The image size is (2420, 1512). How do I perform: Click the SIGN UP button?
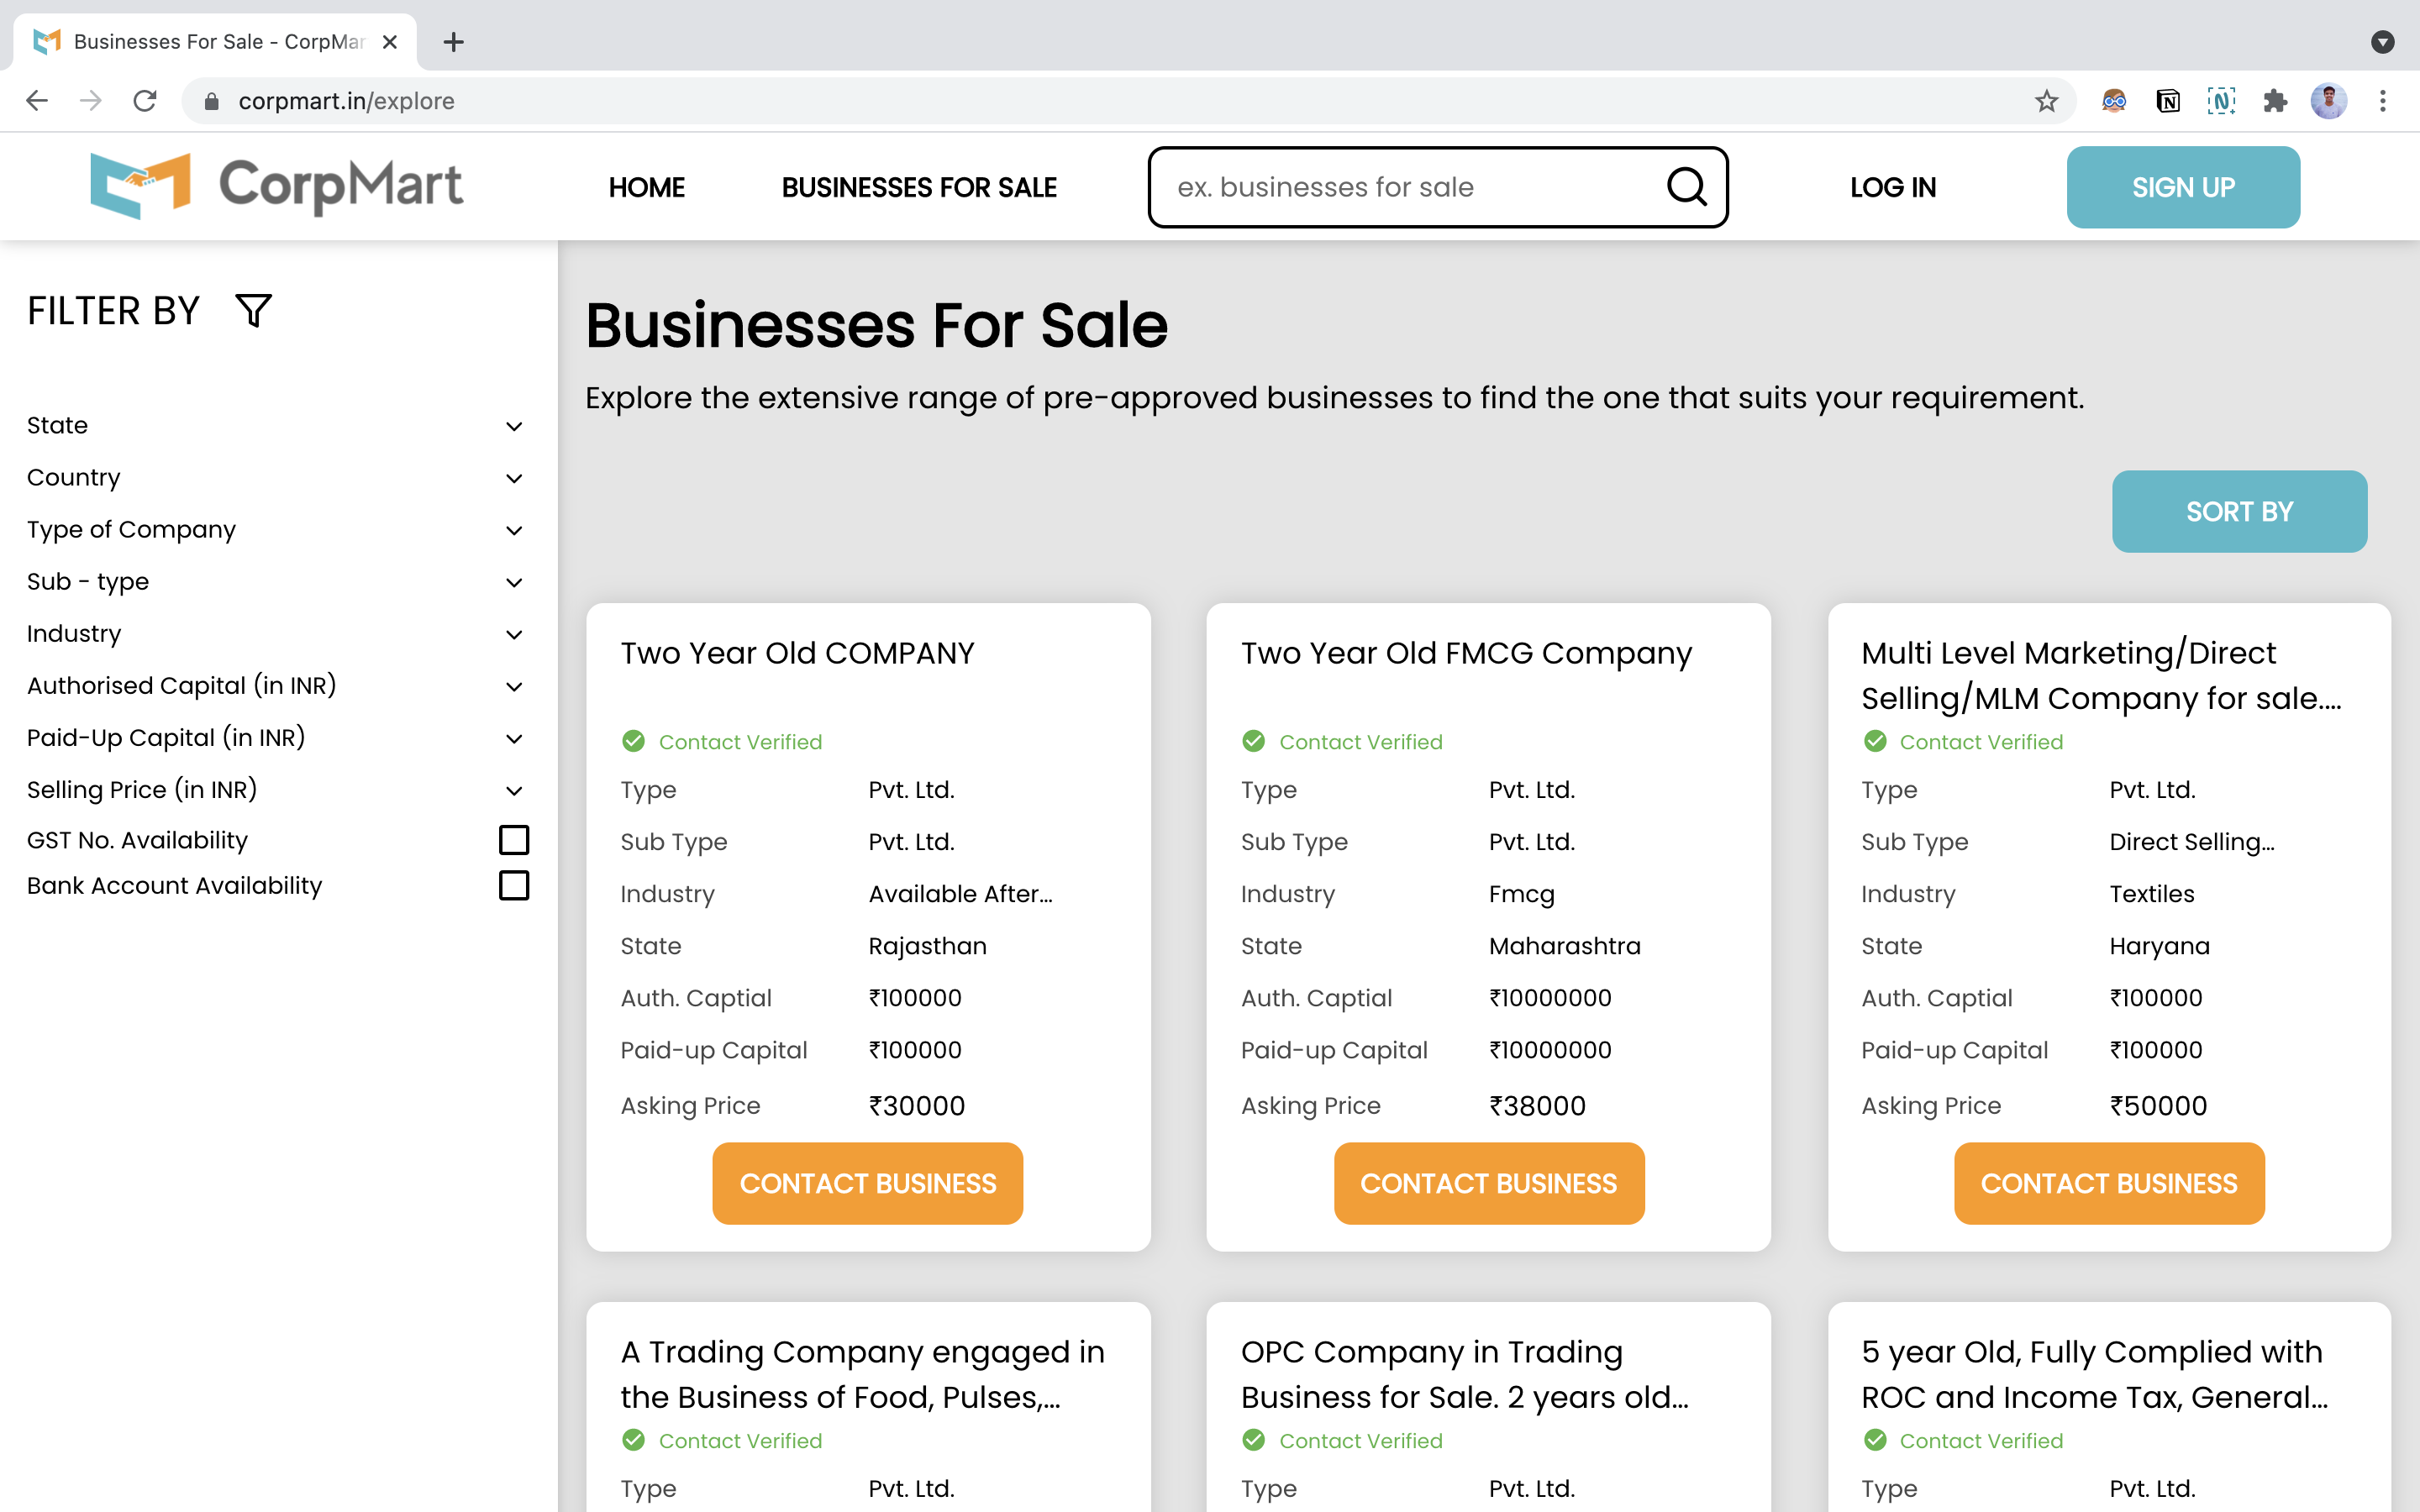[2182, 187]
